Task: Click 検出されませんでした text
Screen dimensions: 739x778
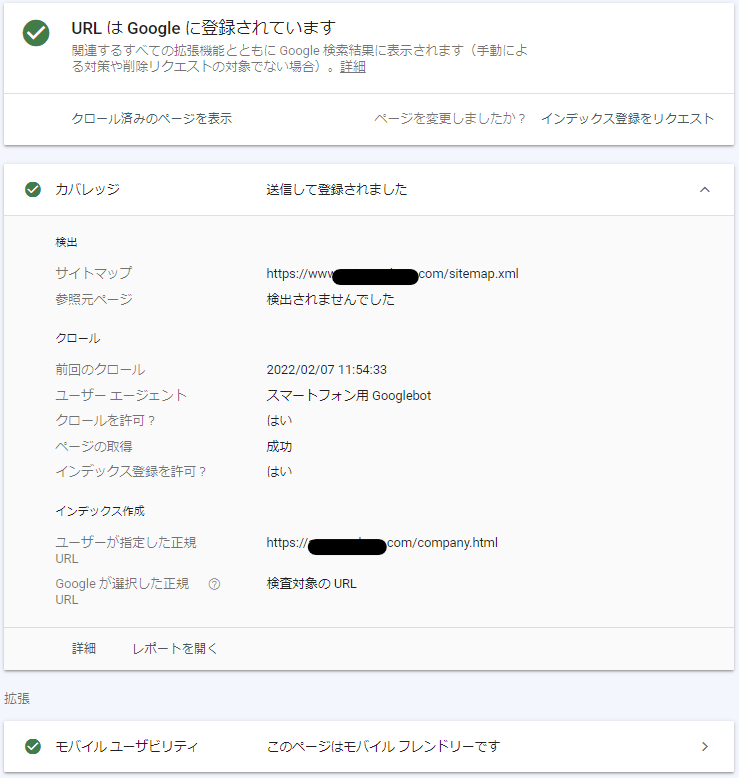Action: point(331,299)
